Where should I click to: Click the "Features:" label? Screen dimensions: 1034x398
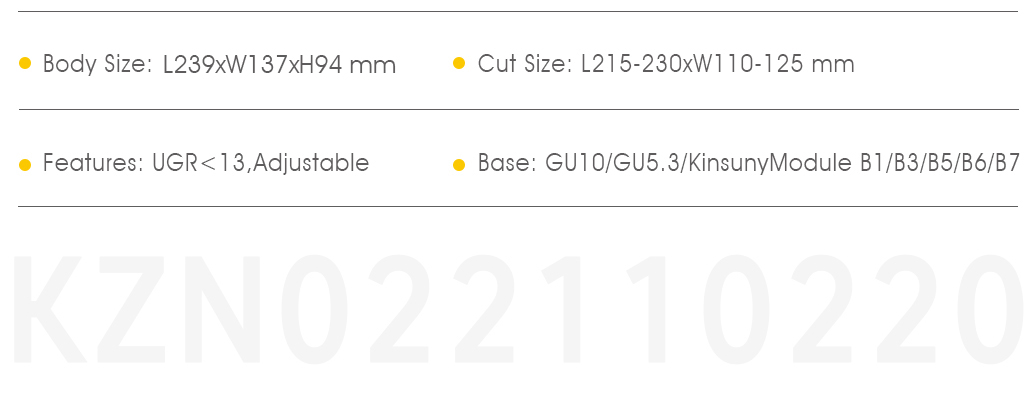tap(93, 163)
